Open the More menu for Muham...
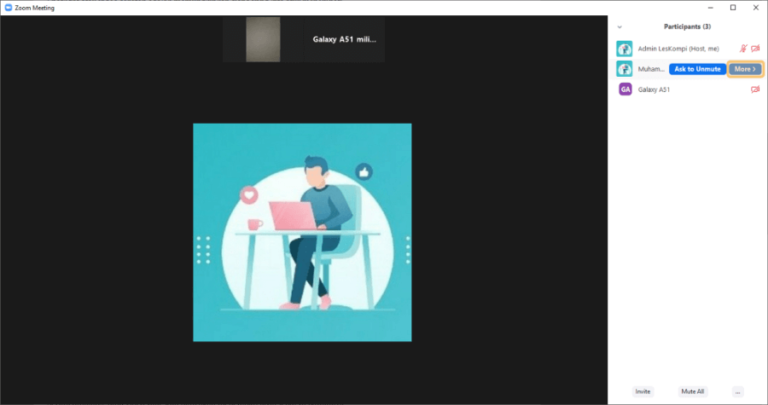The image size is (768, 405). point(745,69)
